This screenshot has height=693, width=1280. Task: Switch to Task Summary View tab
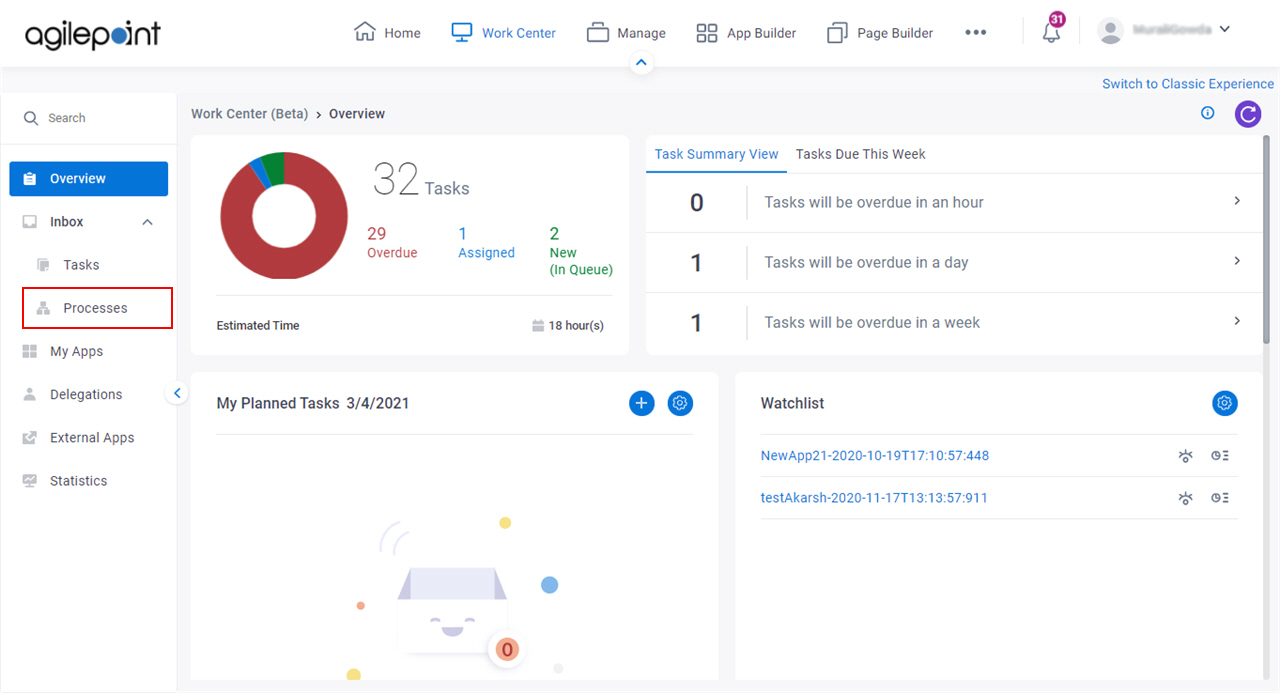tap(716, 154)
